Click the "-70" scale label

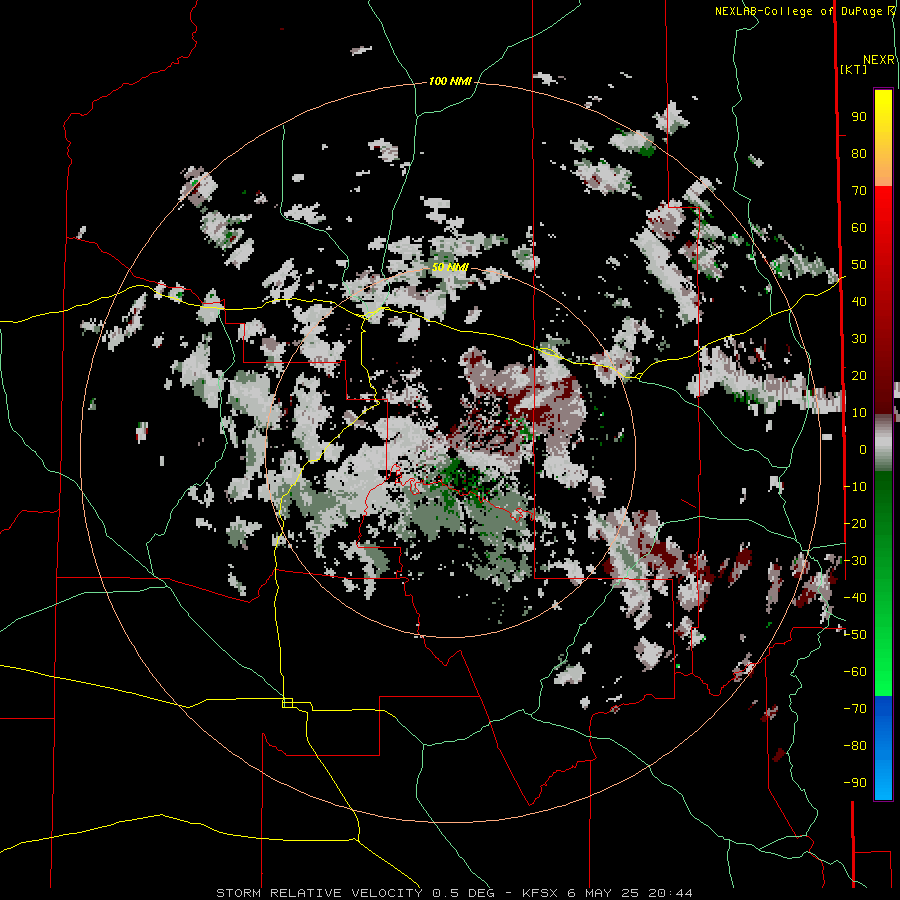(855, 709)
